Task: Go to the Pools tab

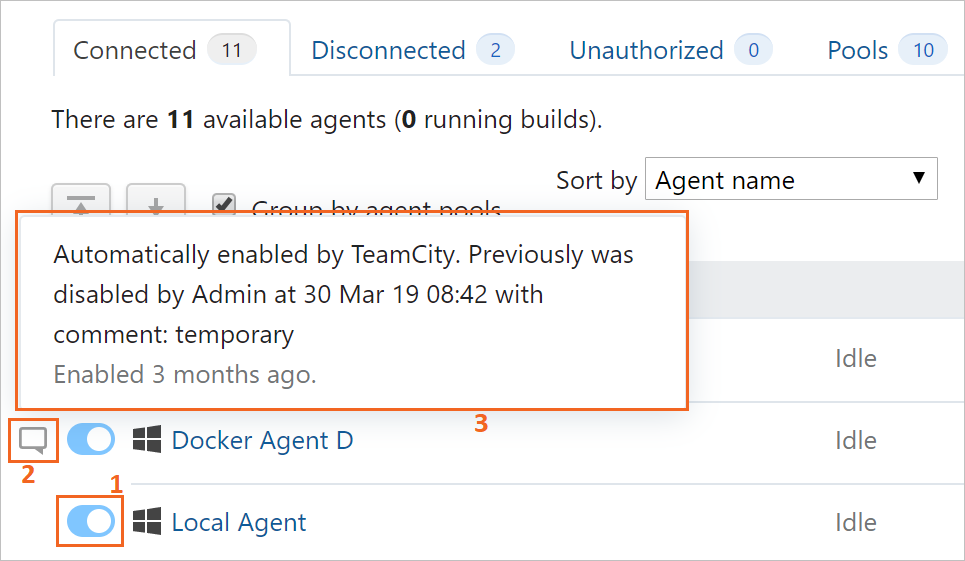Action: click(858, 50)
